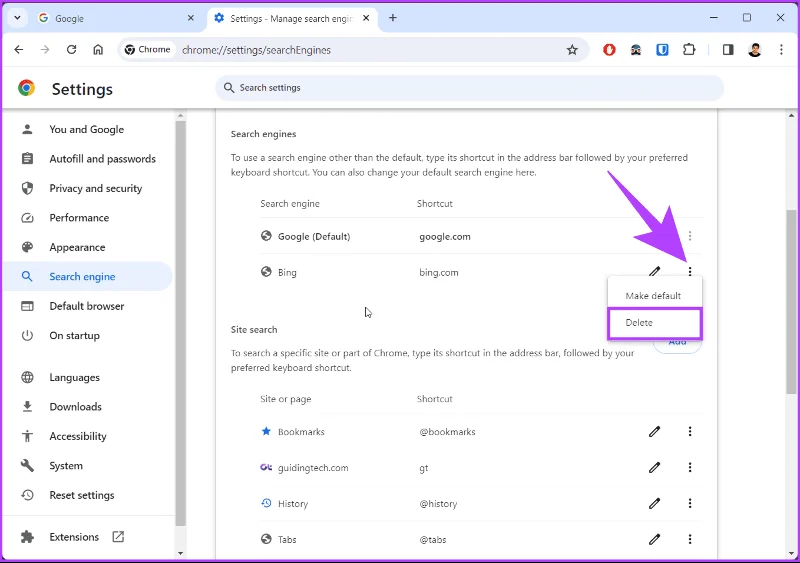Switch to the Google tab
The image size is (800, 563).
116,18
